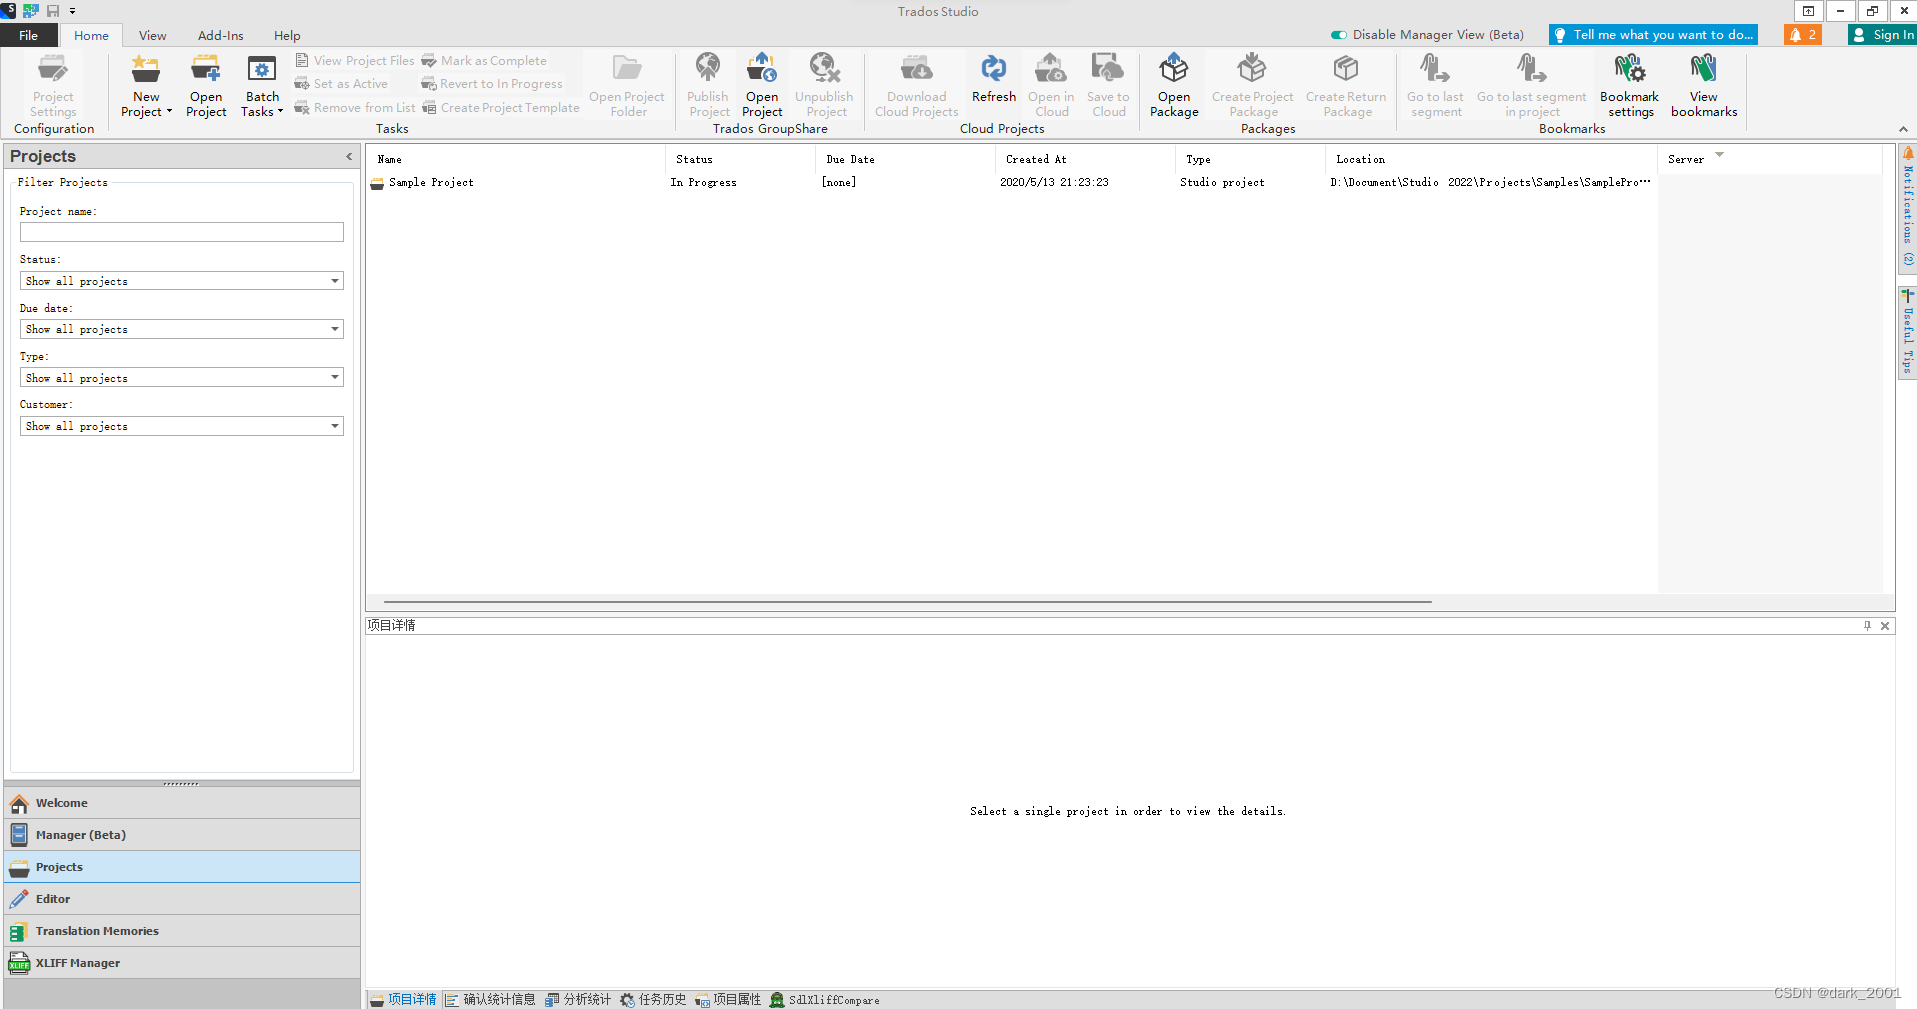
Task: Go to the Welcome view
Action: [x=182, y=803]
